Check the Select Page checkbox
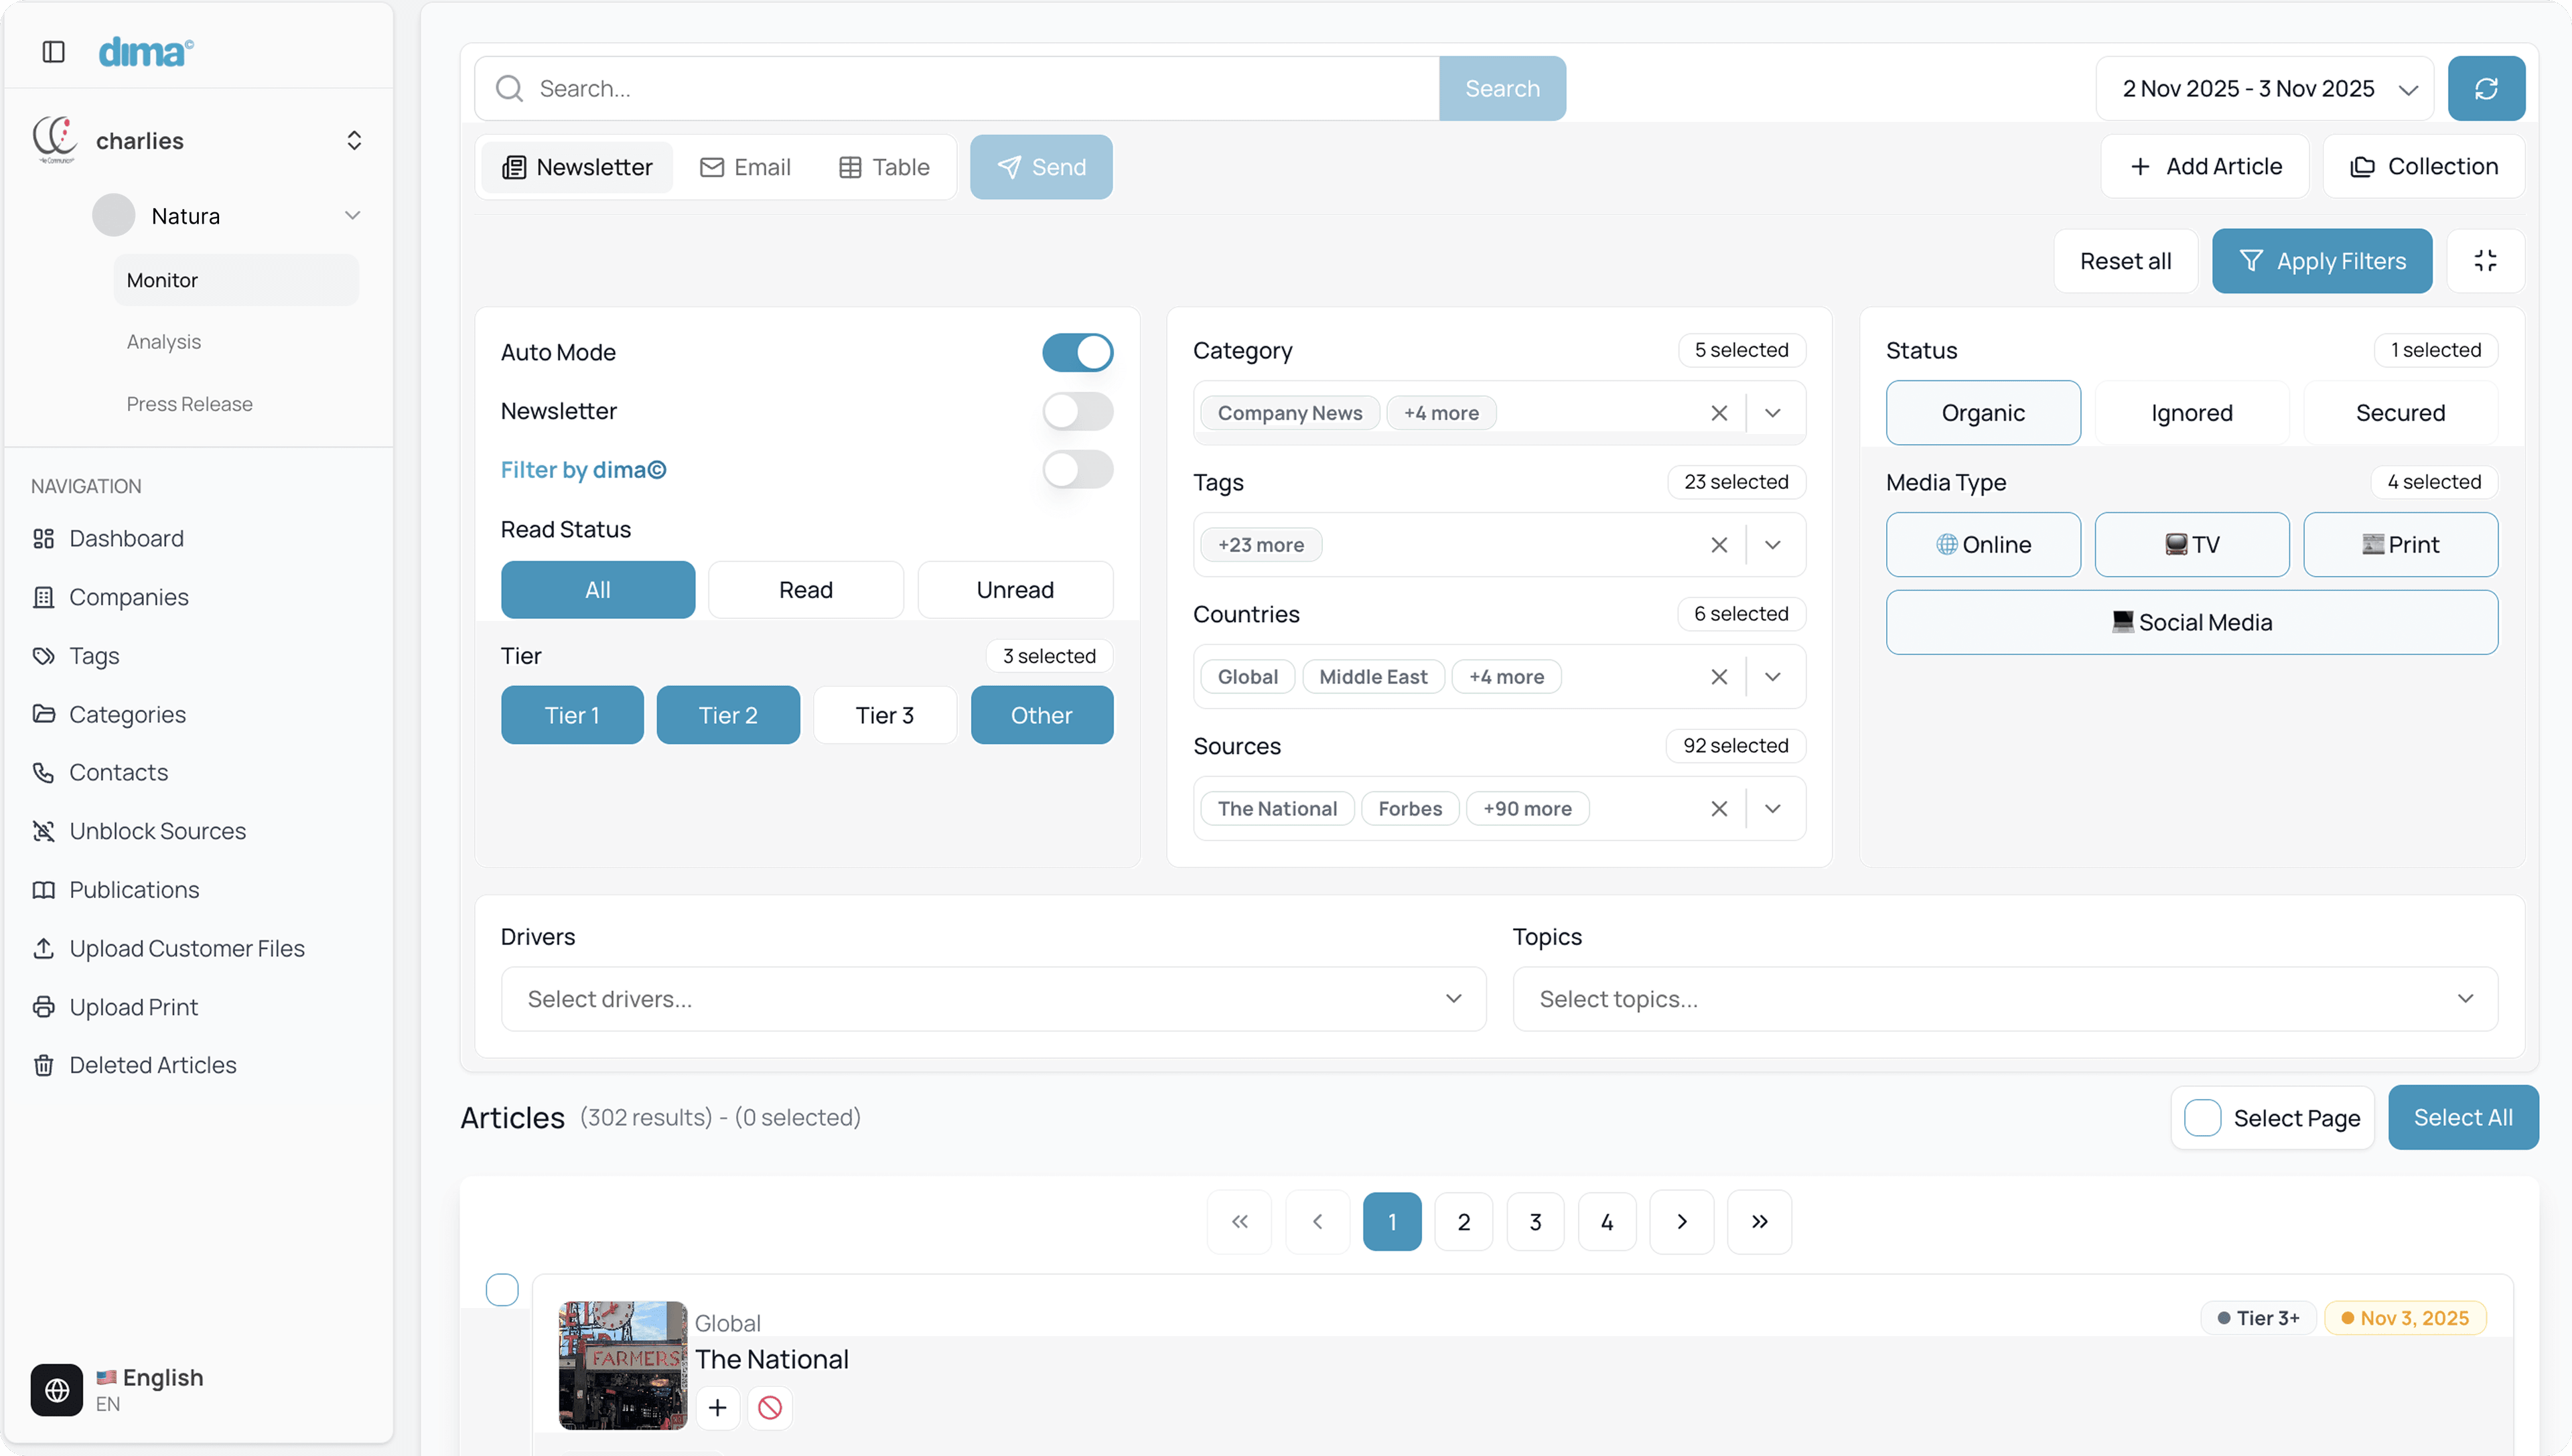 (2202, 1117)
